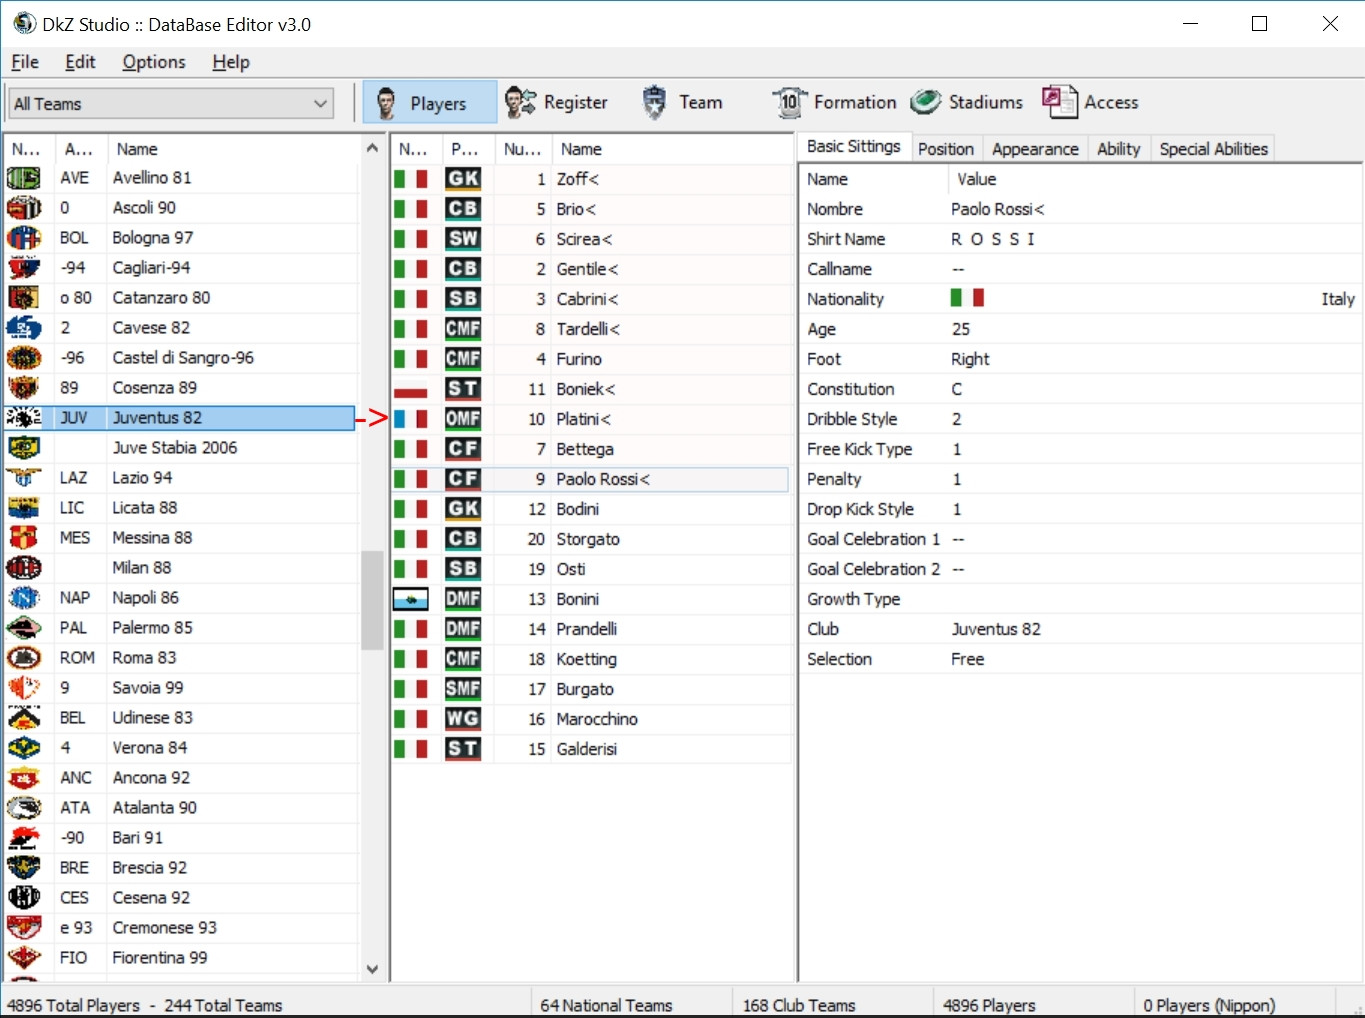The height and width of the screenshot is (1018, 1365).
Task: Switch to the Basic Sittings tab
Action: point(854,147)
